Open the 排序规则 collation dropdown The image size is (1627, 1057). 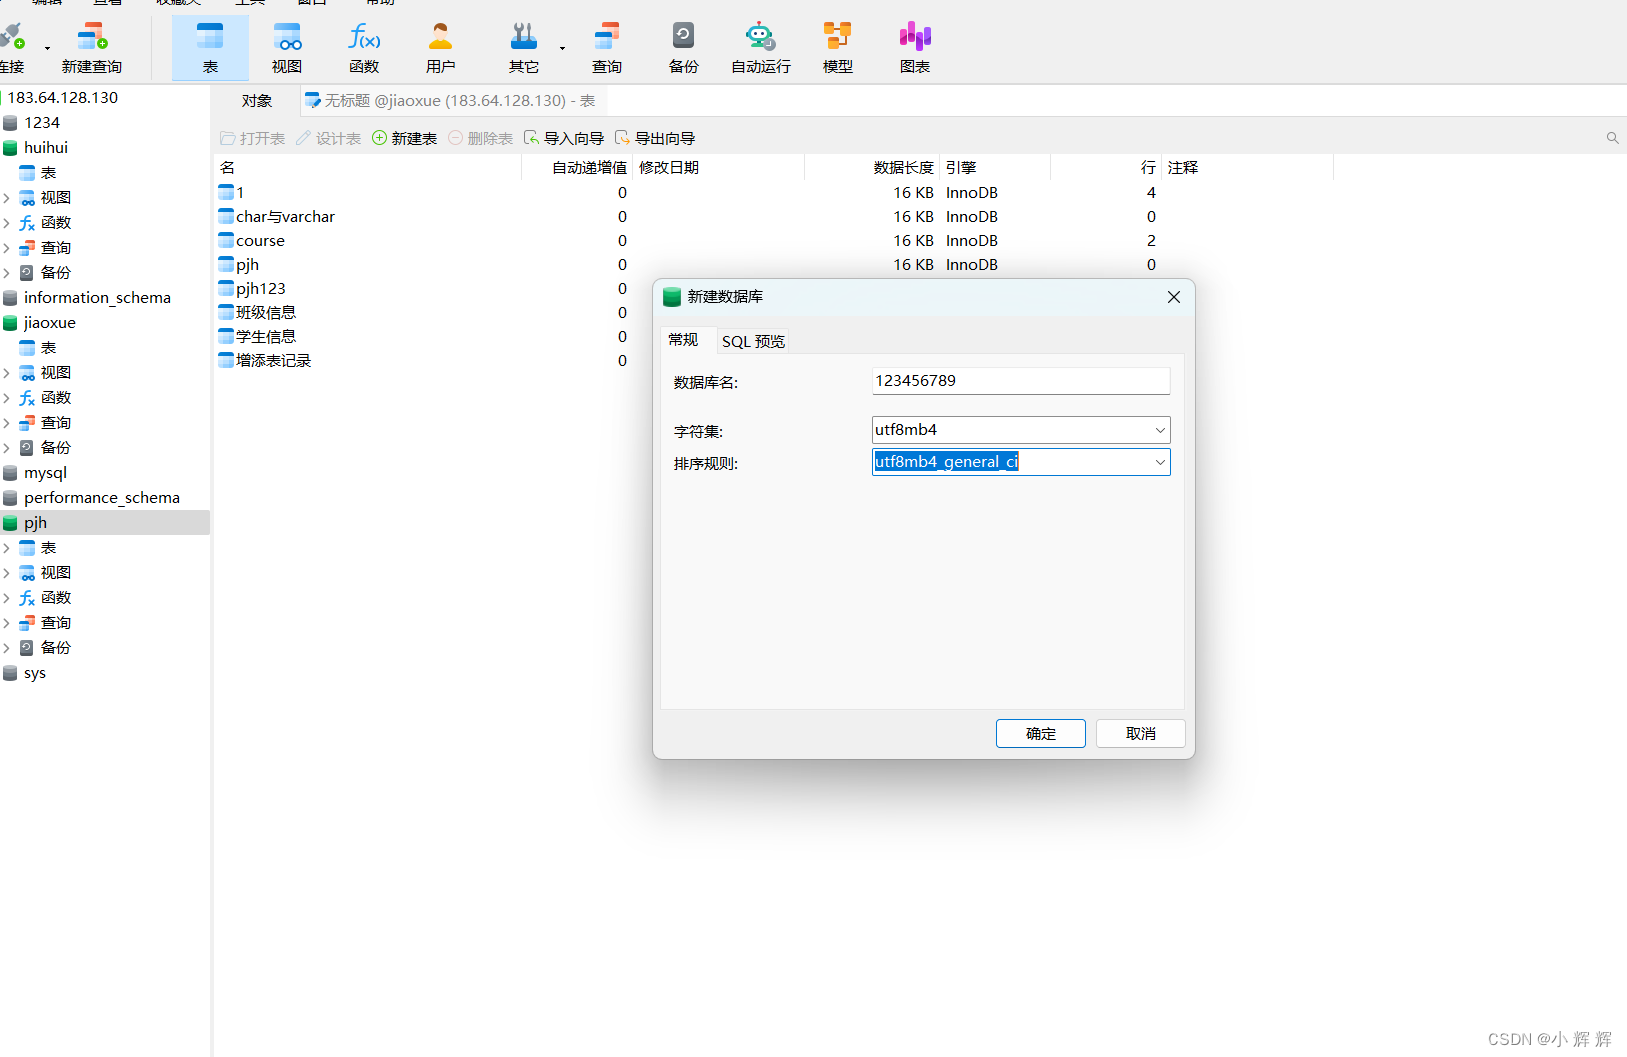click(x=1160, y=462)
